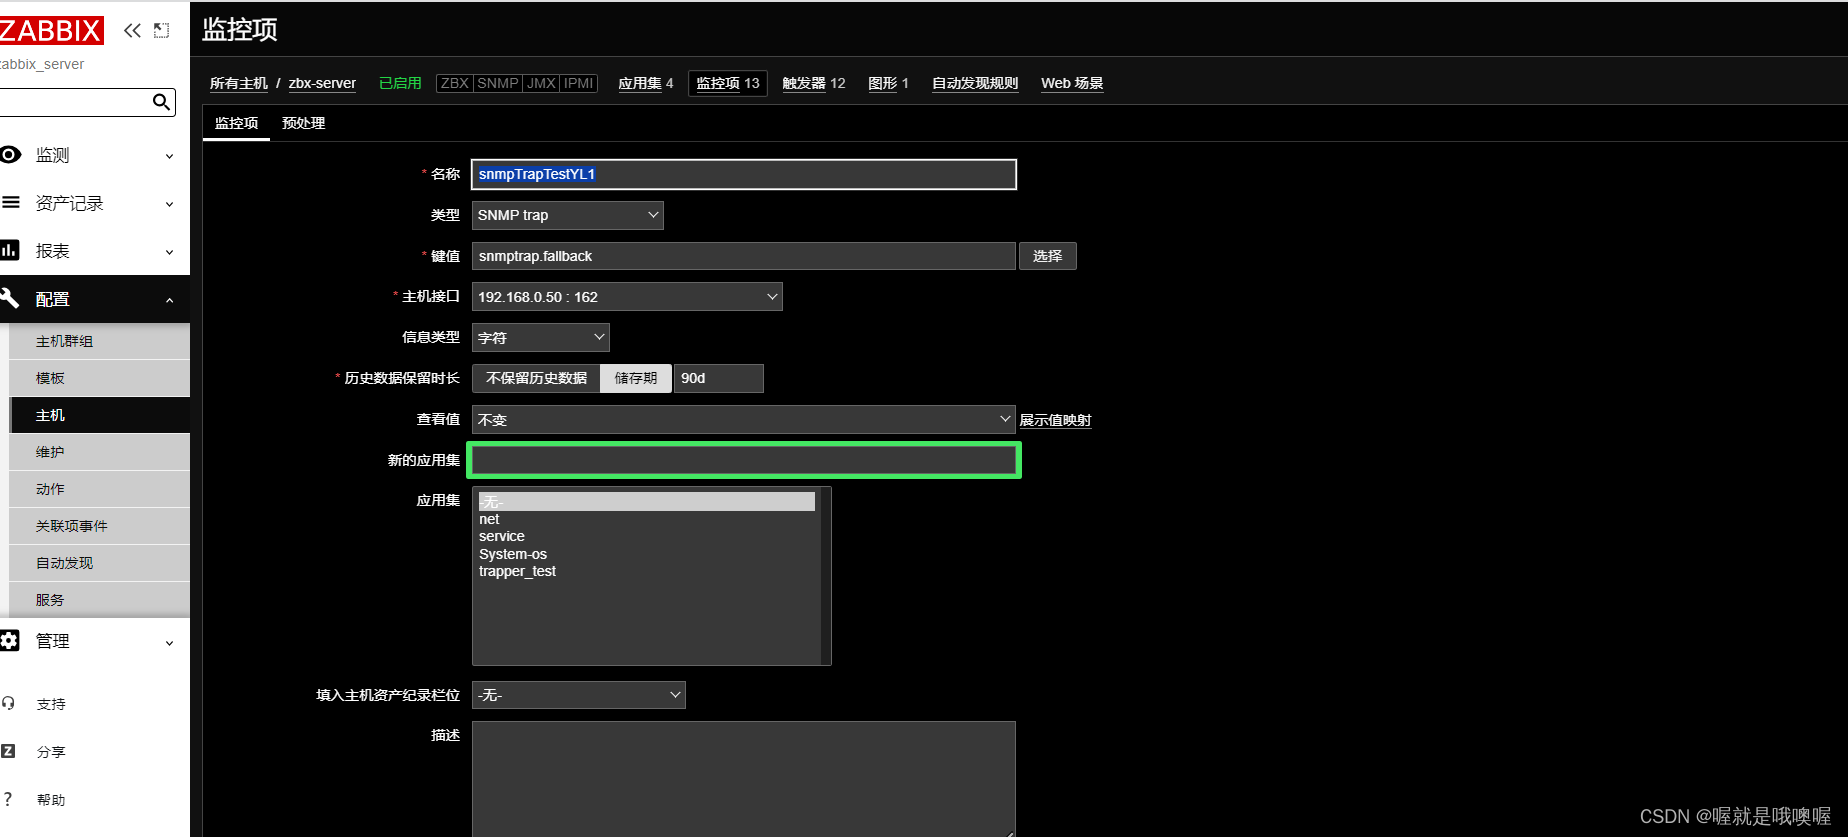Screen dimensions: 1848x837
Task: Focus the sidebar search box
Action: click(x=75, y=102)
